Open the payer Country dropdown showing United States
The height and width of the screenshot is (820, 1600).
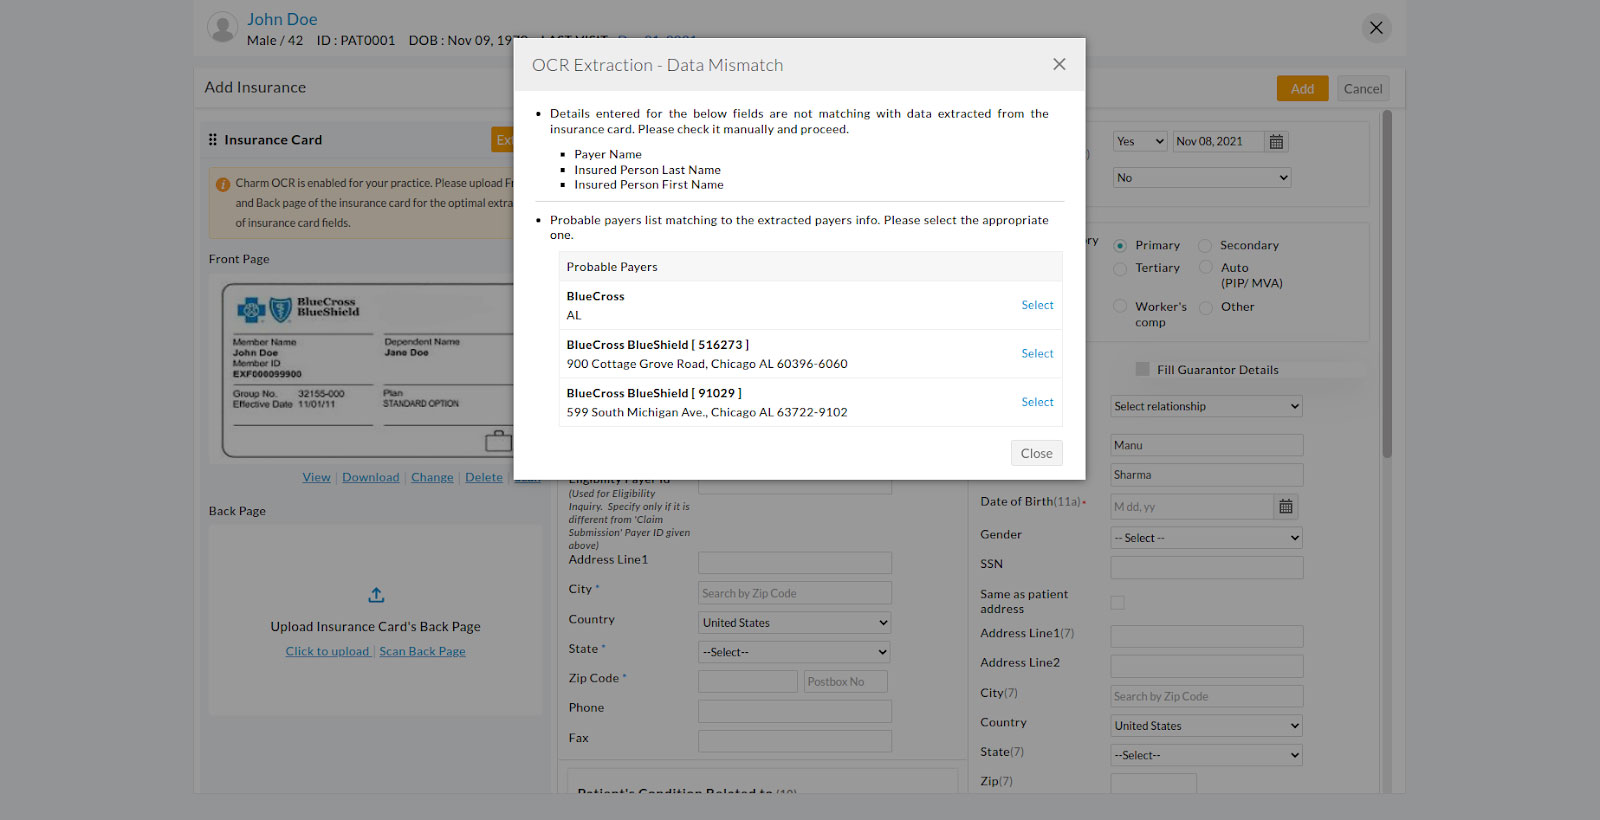794,623
